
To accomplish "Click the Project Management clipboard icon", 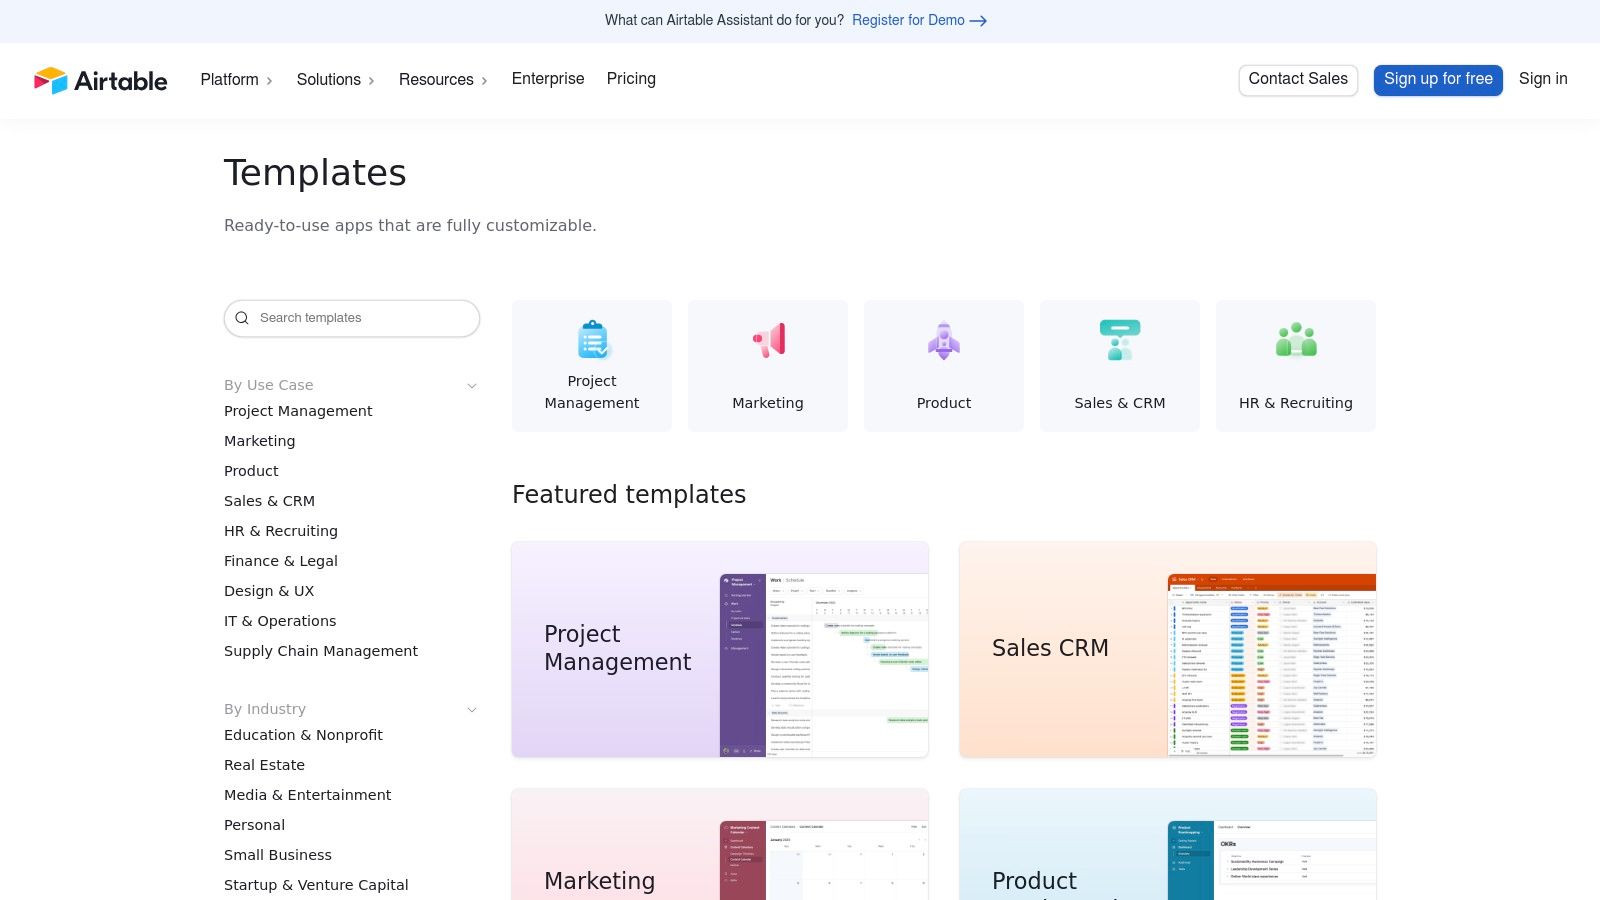I will pyautogui.click(x=593, y=340).
